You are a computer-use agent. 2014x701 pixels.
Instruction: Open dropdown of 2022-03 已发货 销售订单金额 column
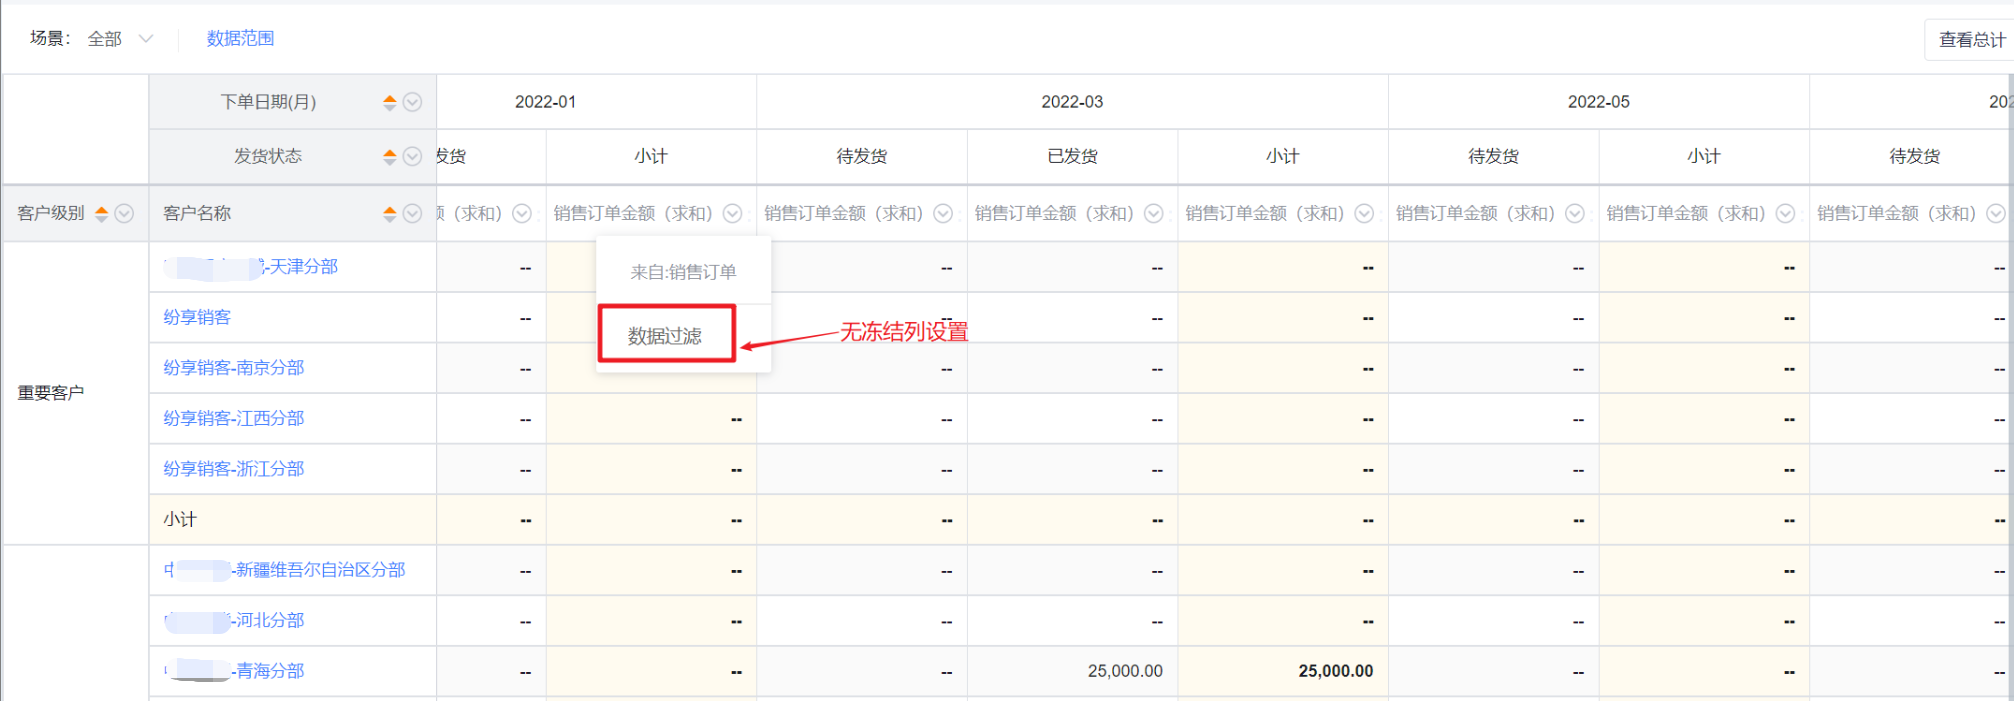[1154, 213]
